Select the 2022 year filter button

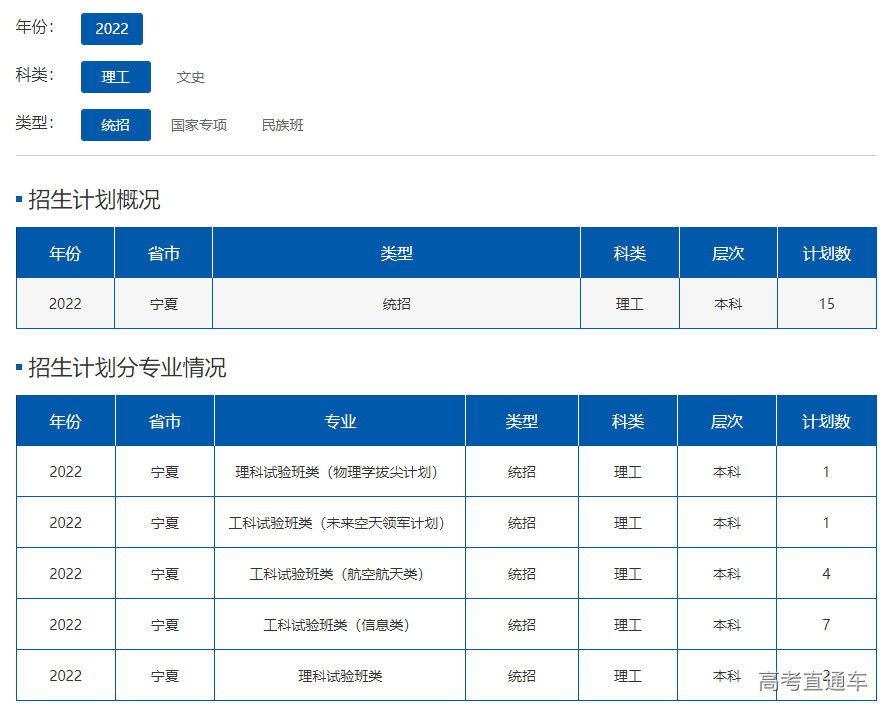[112, 29]
